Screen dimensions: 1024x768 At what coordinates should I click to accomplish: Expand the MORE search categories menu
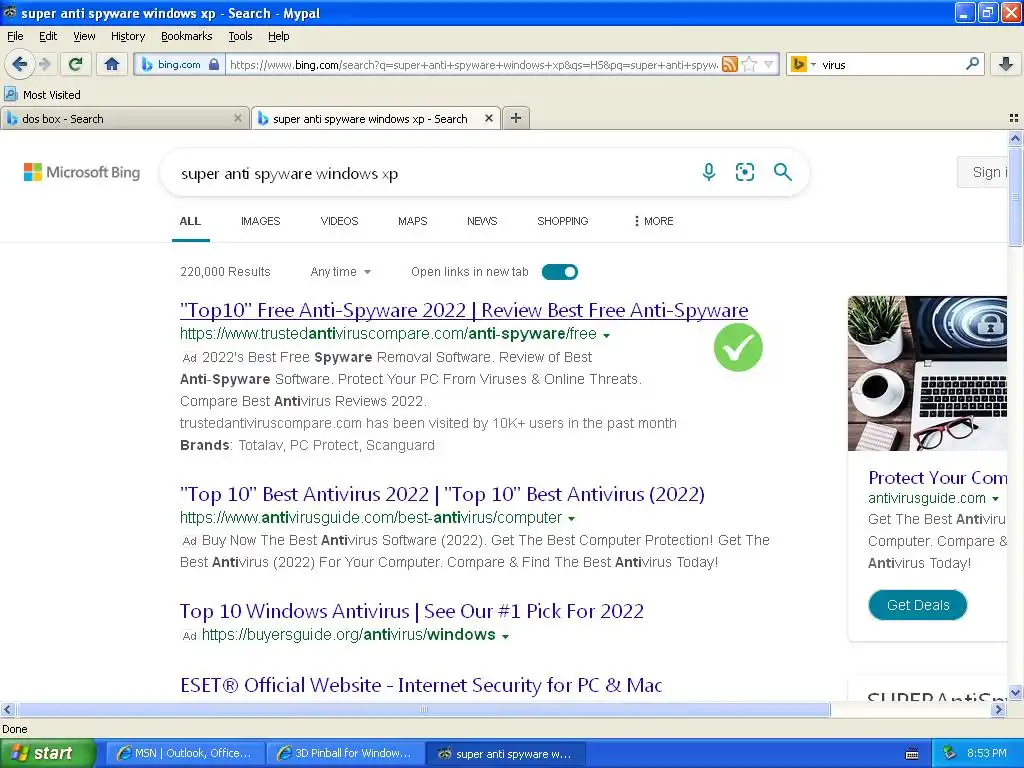point(653,221)
